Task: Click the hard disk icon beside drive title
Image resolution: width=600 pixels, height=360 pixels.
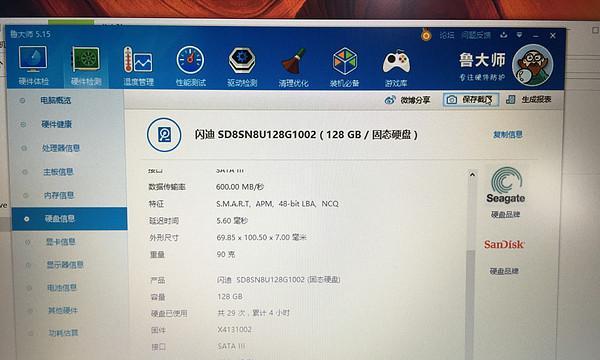Action: point(164,135)
